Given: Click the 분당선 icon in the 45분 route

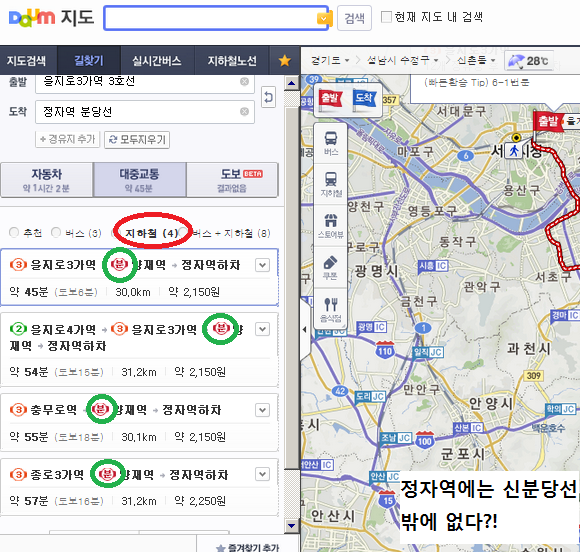Looking at the screenshot, I should click(119, 265).
